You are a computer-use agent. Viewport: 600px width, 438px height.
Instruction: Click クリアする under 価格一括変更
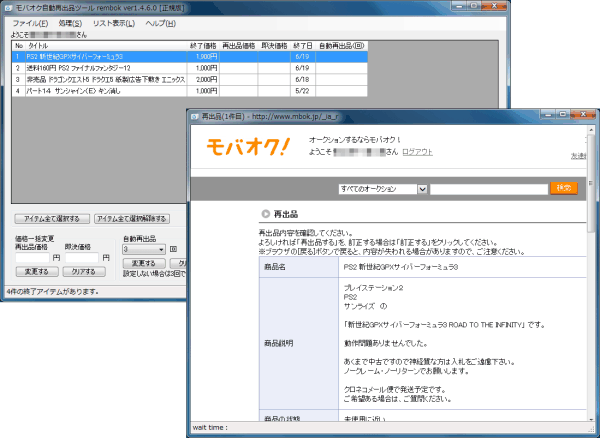coord(84,272)
